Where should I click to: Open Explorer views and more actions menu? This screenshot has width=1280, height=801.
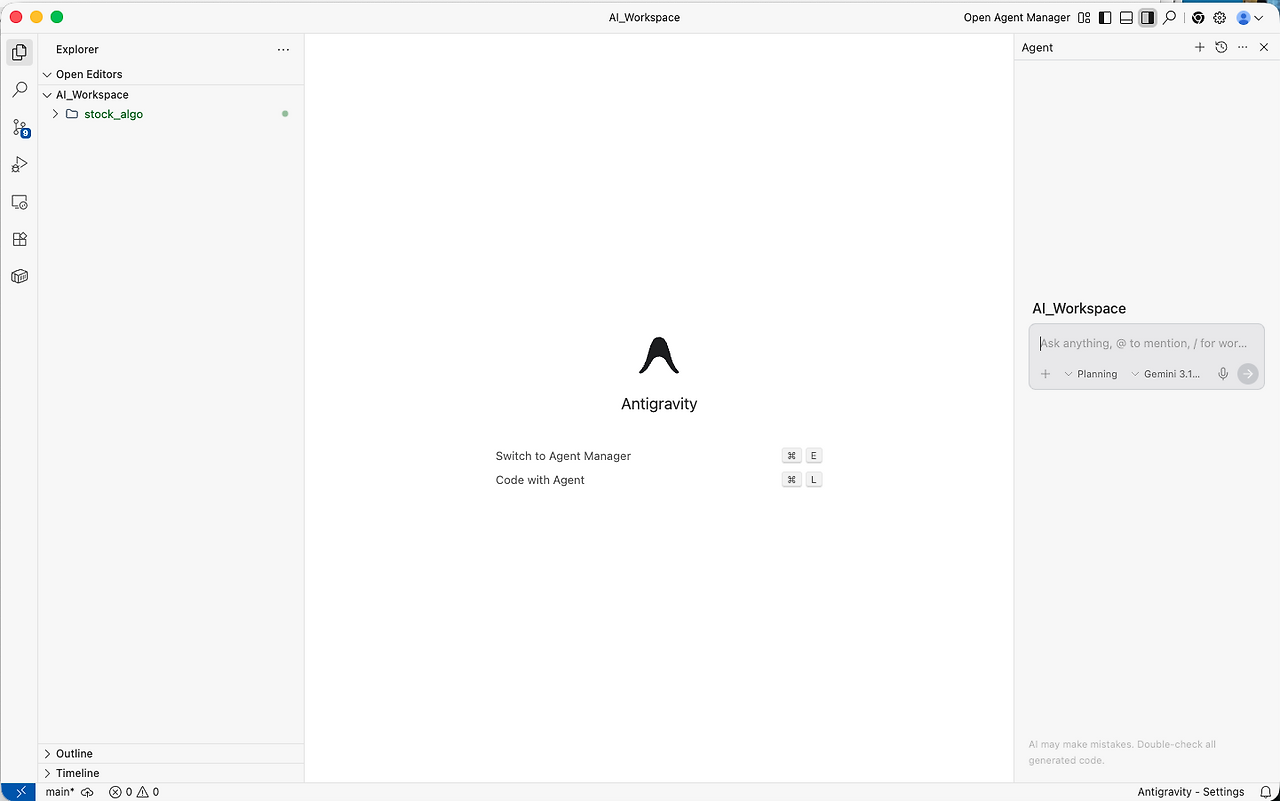point(284,49)
